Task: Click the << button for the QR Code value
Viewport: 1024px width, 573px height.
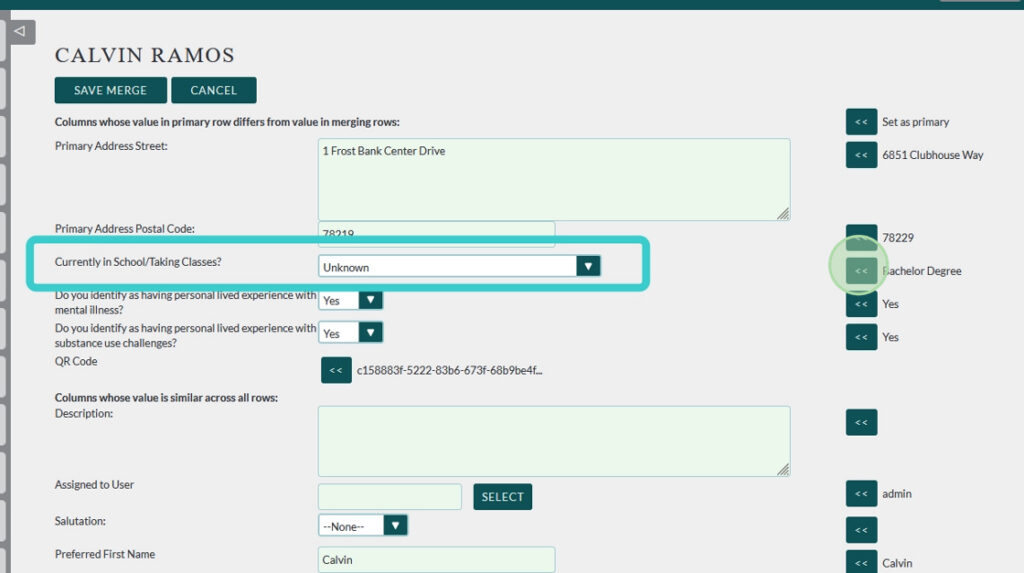Action: pyautogui.click(x=336, y=370)
